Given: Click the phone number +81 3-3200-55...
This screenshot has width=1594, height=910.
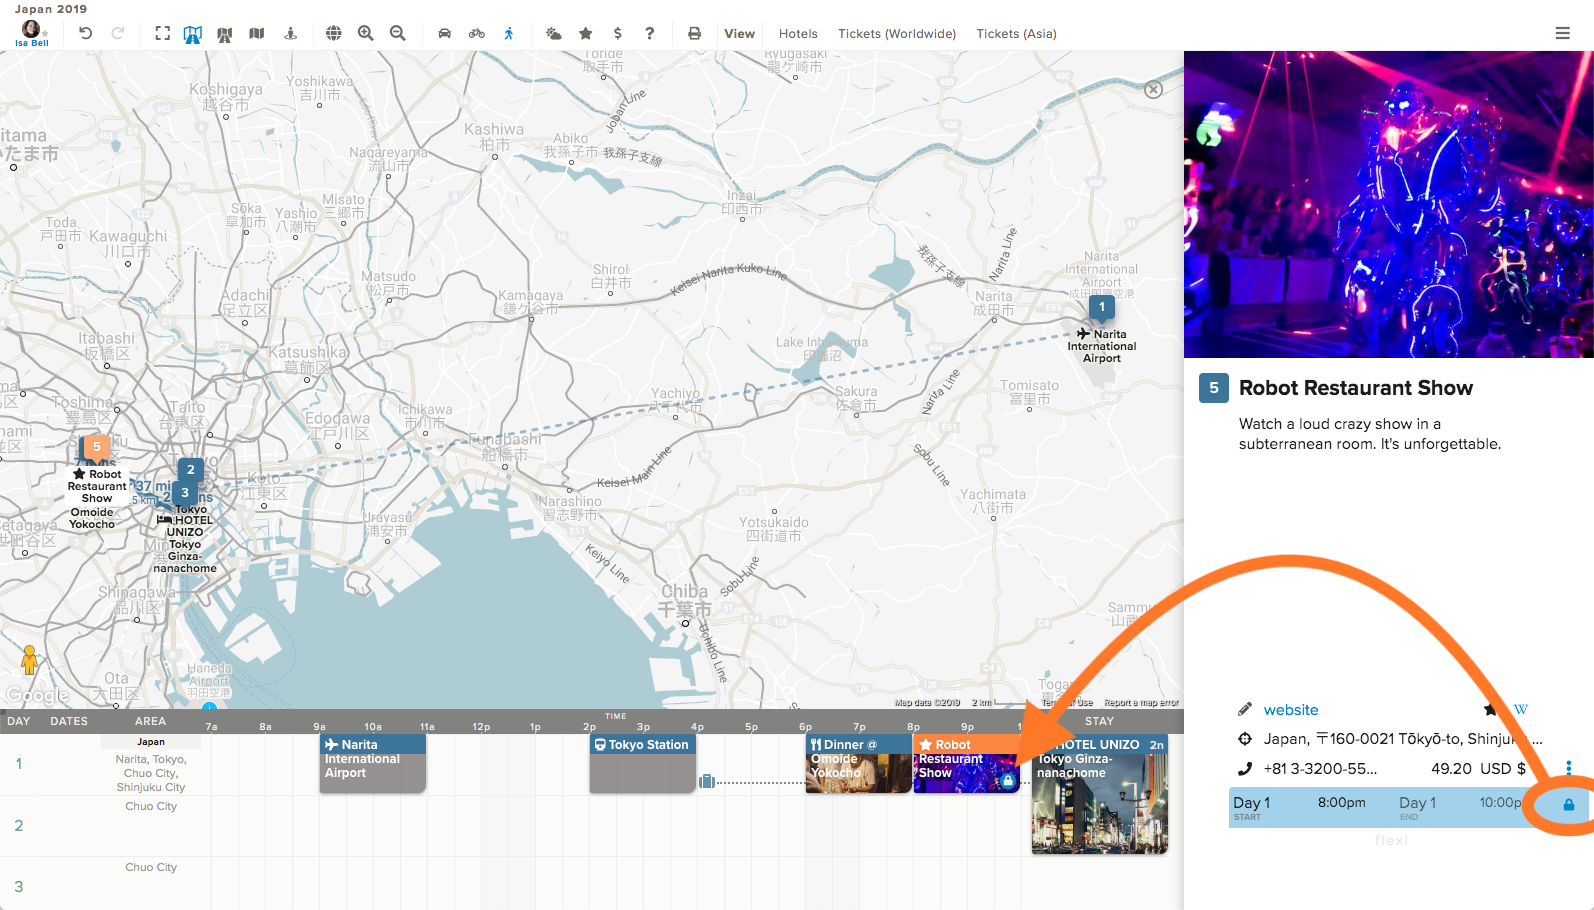Looking at the screenshot, I should tap(1320, 768).
